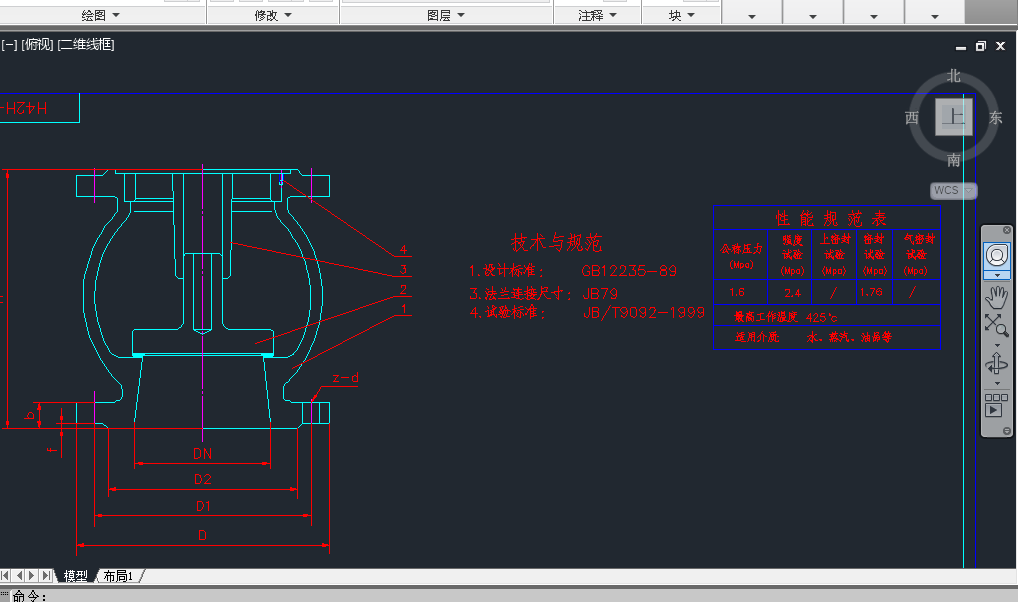Expand the 绘图 ribbon panel
1018x602 pixels.
[x=101, y=15]
